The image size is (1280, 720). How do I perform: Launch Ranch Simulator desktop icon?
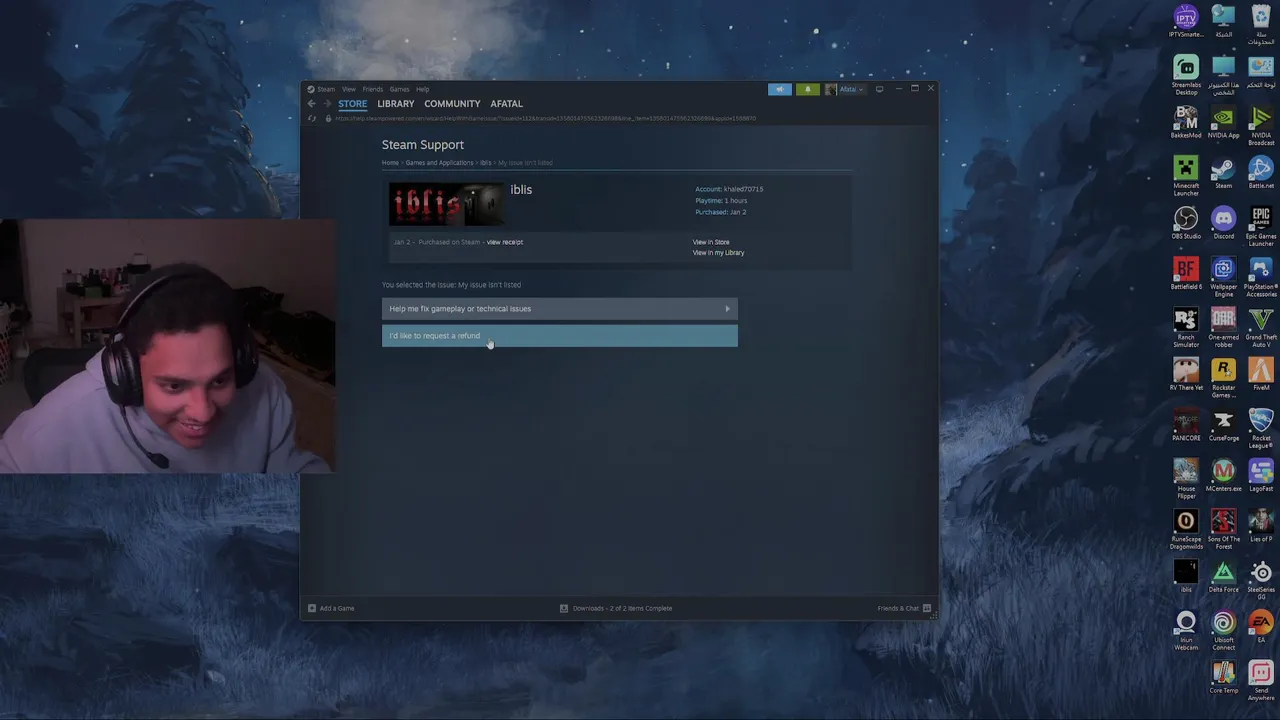pyautogui.click(x=1186, y=328)
